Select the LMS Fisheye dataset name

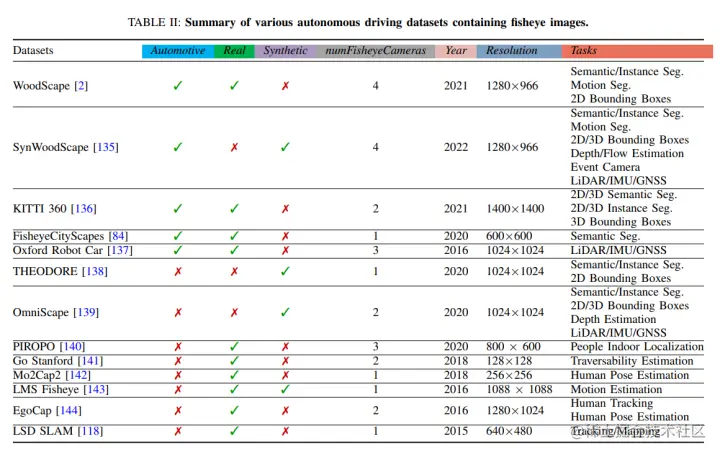46,390
